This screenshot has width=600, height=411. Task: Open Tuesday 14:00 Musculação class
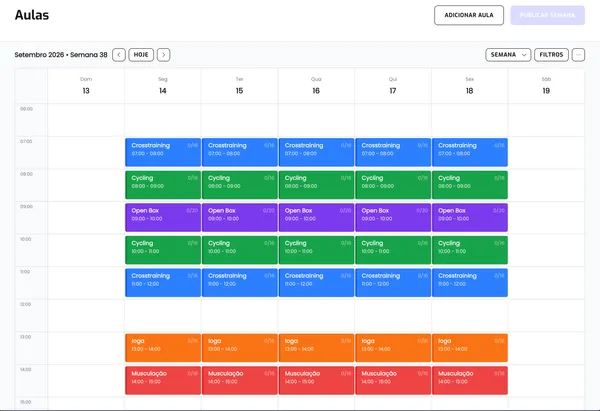tap(240, 380)
